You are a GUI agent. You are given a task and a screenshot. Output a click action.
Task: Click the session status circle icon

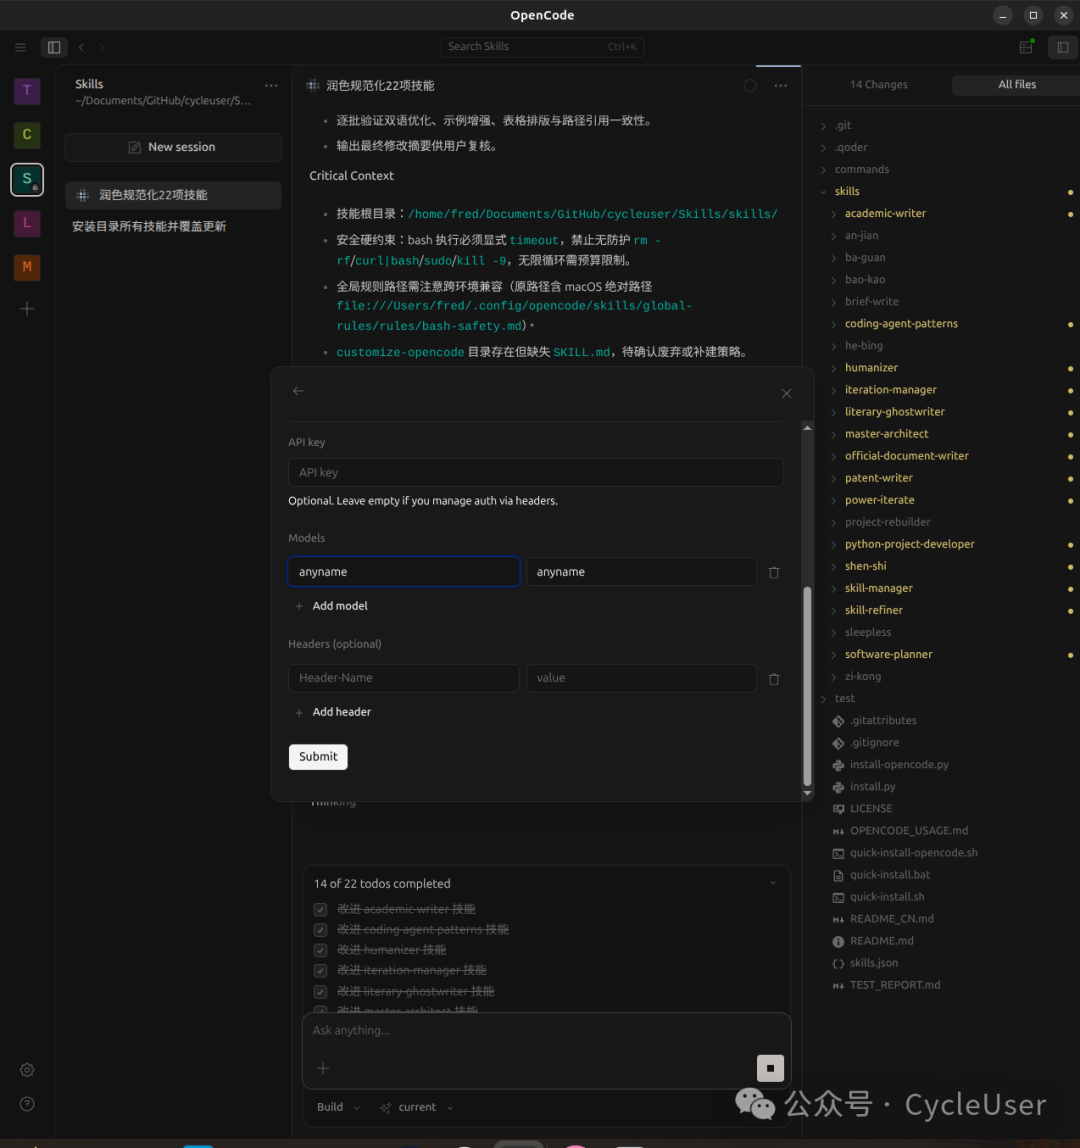750,86
